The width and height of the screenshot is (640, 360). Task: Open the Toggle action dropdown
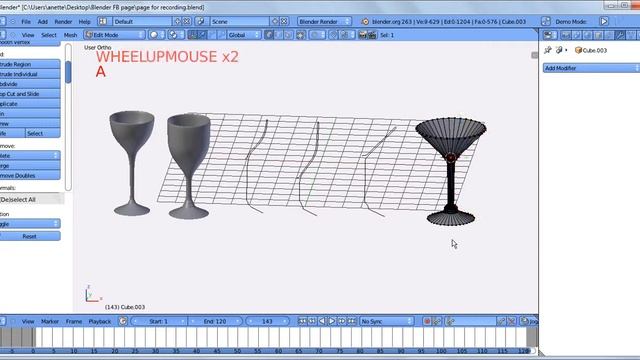pyautogui.click(x=30, y=224)
